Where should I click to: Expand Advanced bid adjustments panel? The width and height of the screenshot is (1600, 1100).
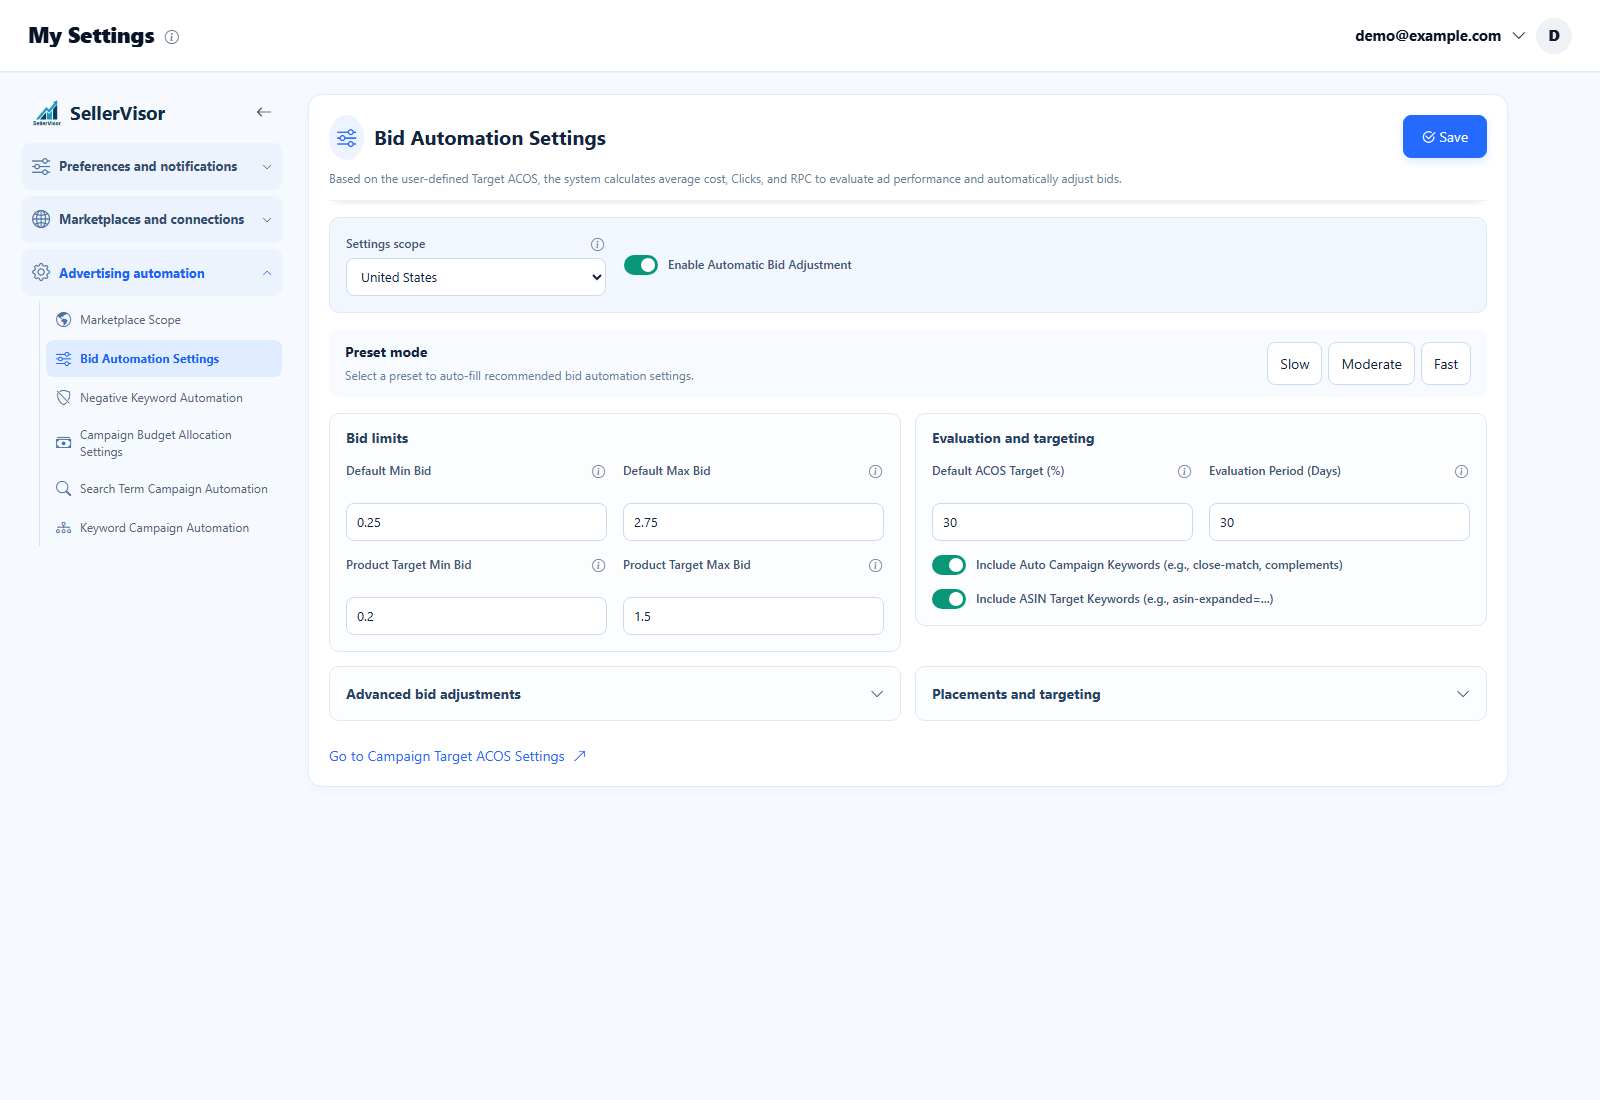coord(615,694)
